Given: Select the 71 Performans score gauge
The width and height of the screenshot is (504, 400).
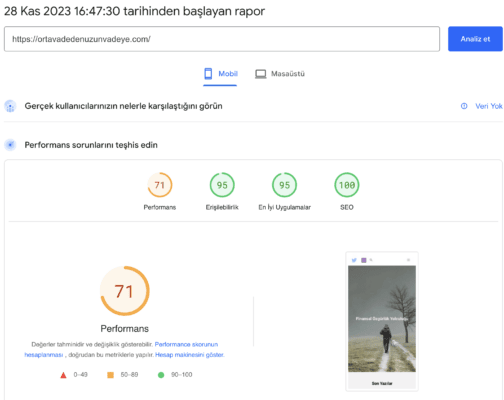Looking at the screenshot, I should [x=160, y=185].
